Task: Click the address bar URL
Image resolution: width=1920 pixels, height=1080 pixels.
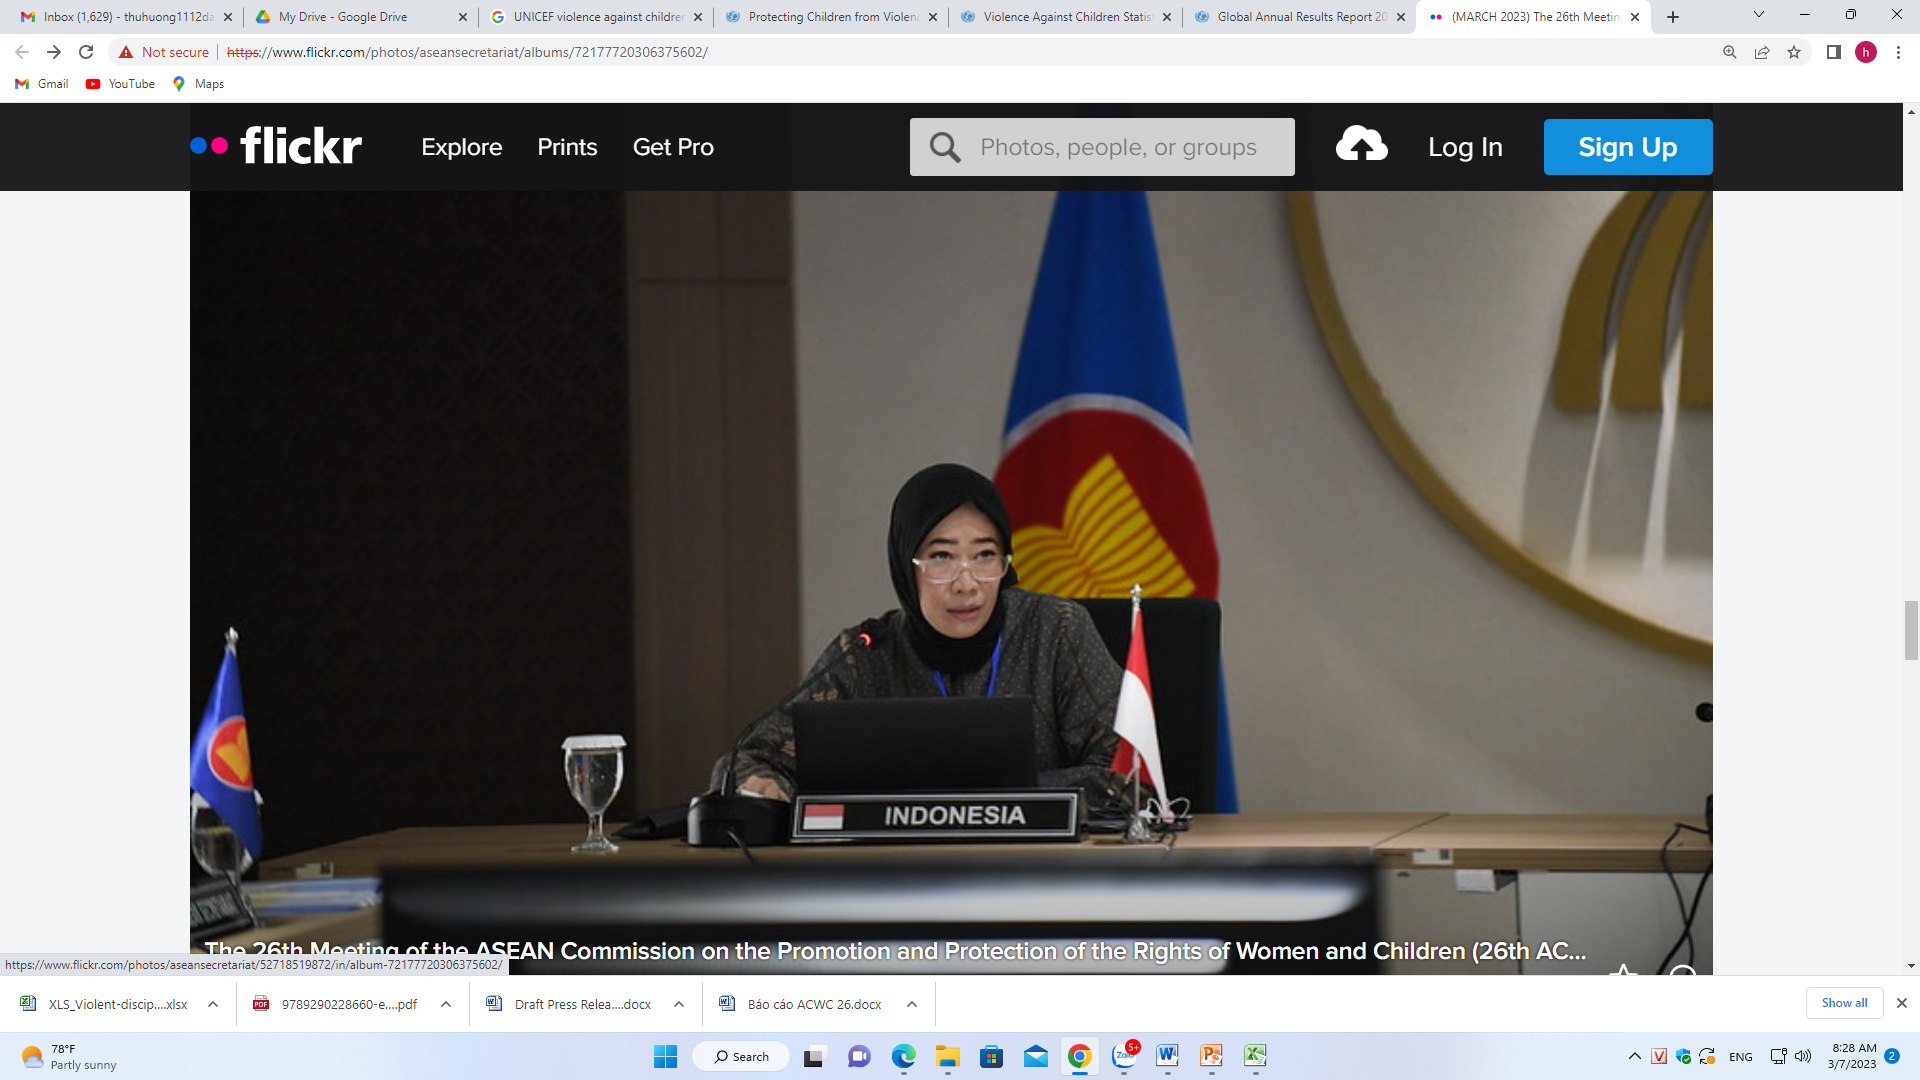Action: tap(467, 52)
